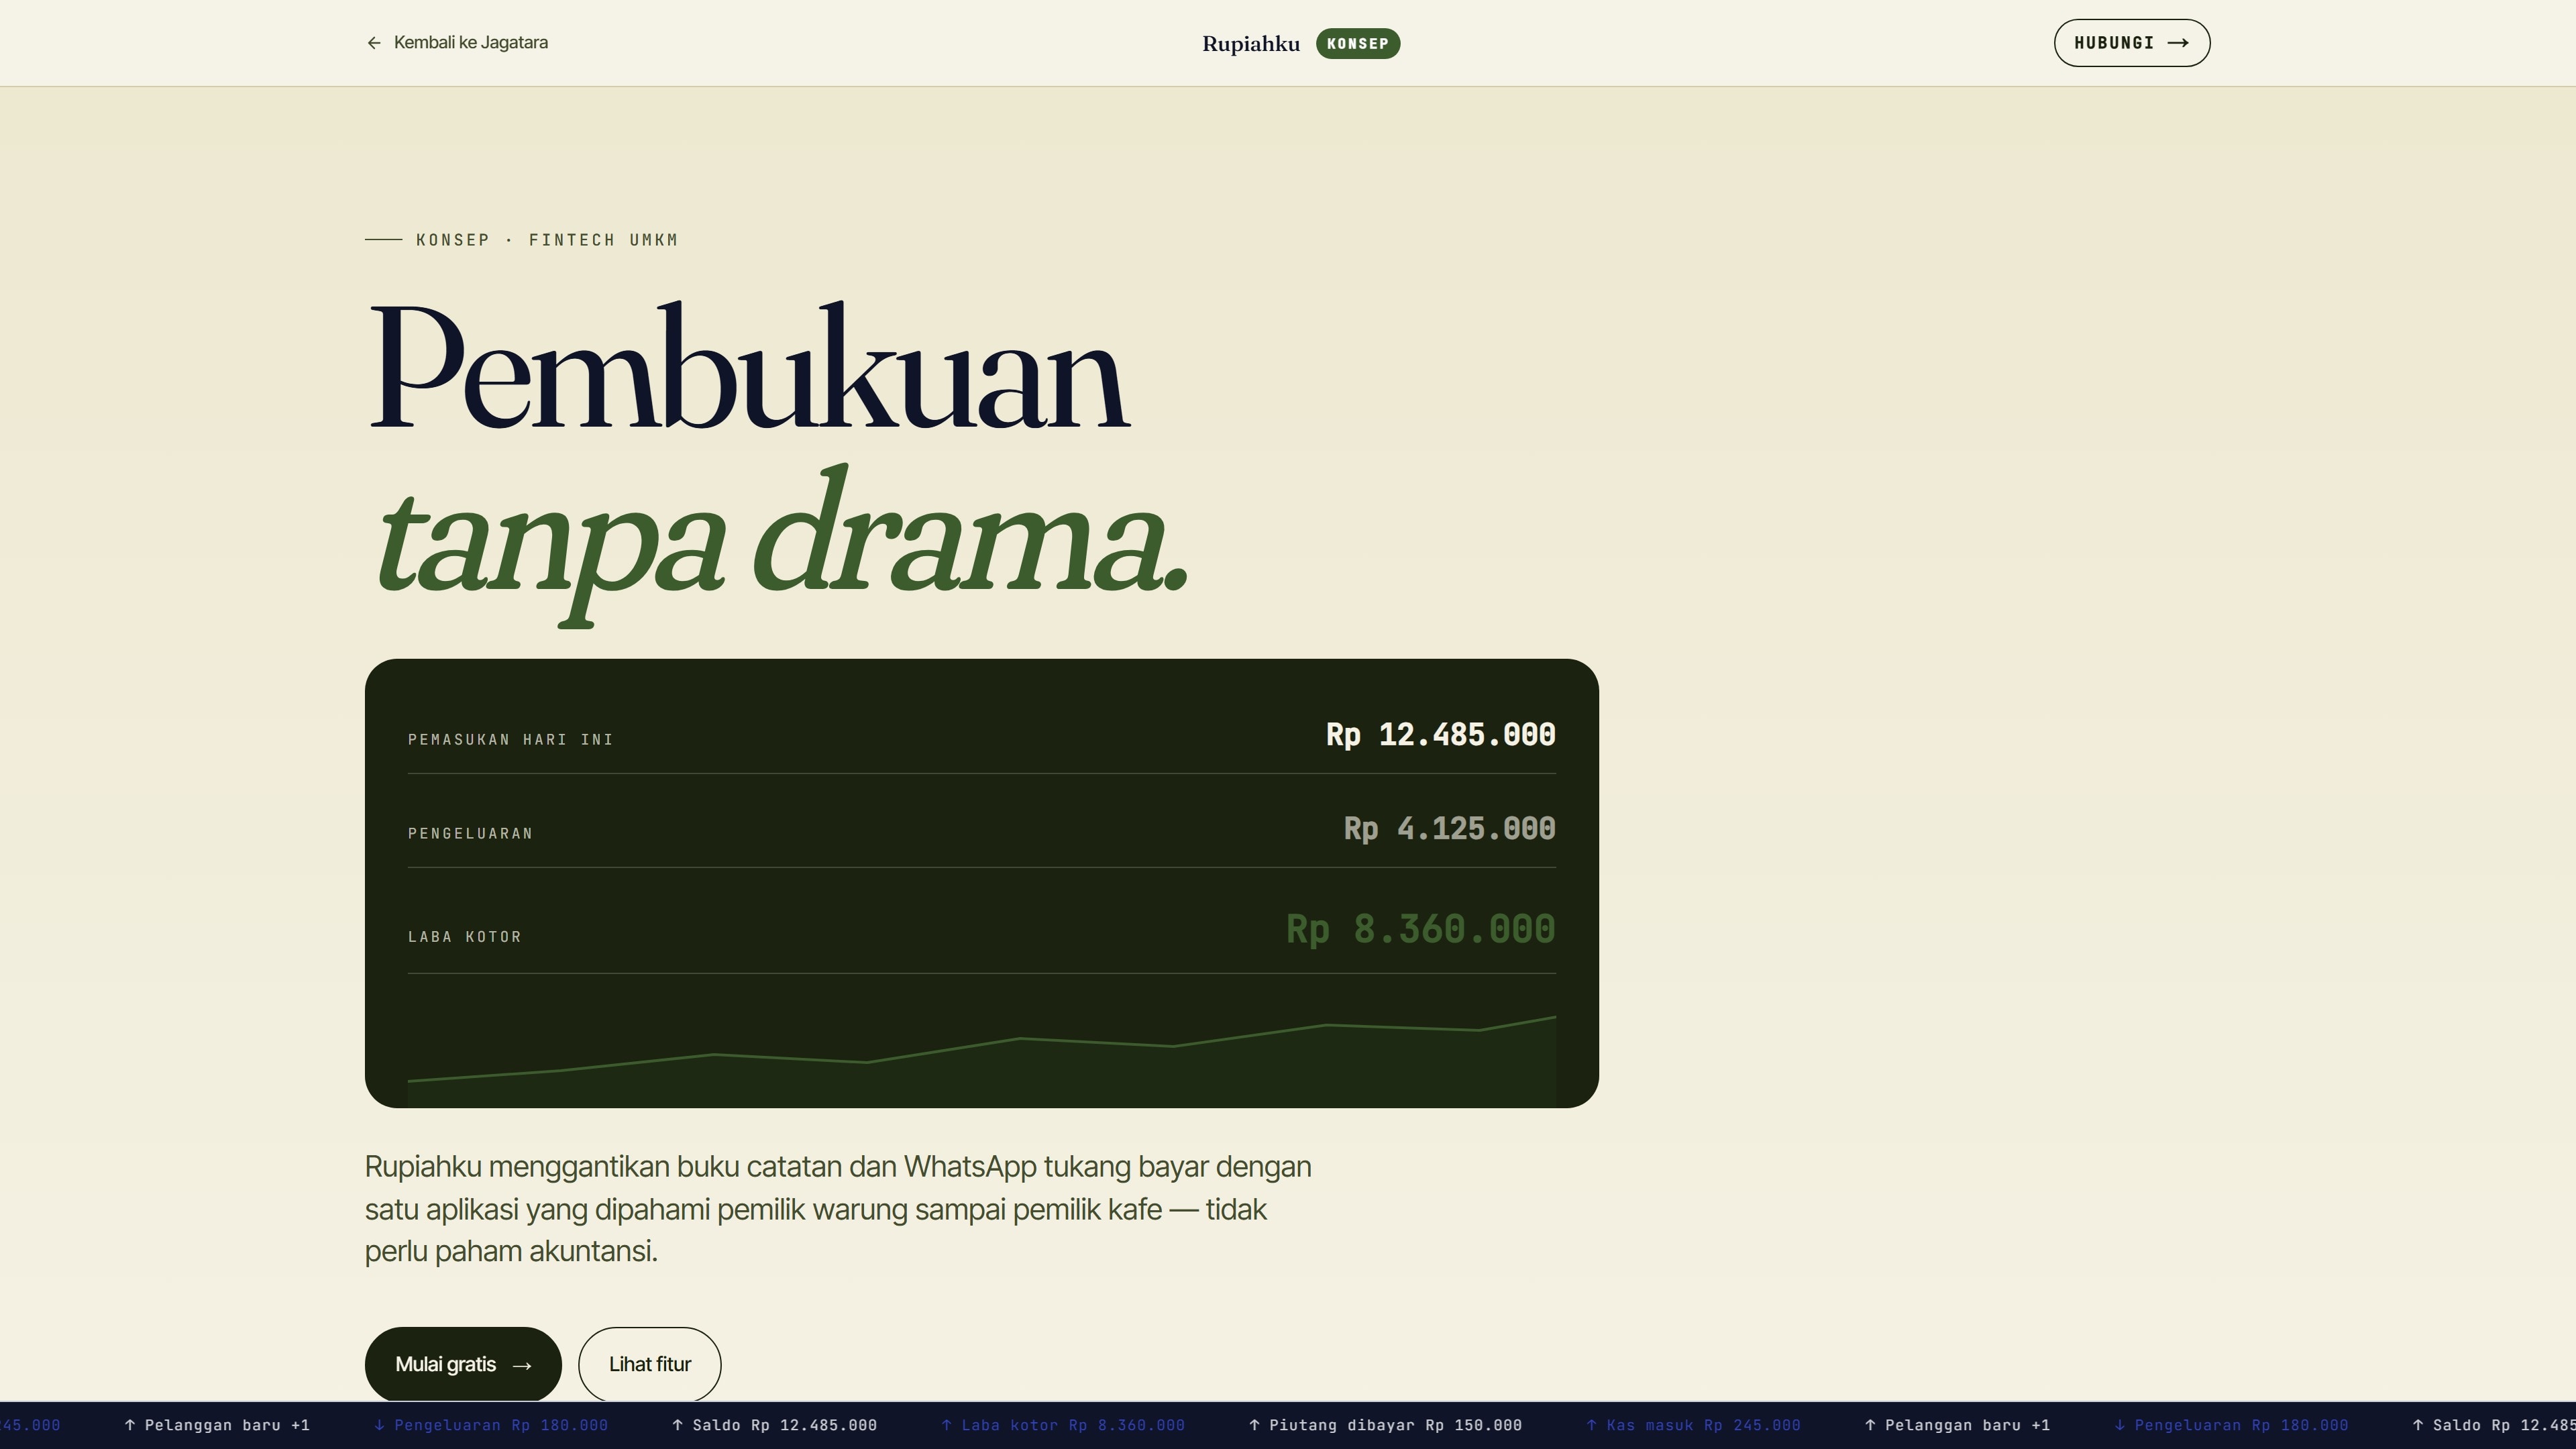Open the Lihat fitur button
The image size is (2576, 1449).
(650, 1364)
